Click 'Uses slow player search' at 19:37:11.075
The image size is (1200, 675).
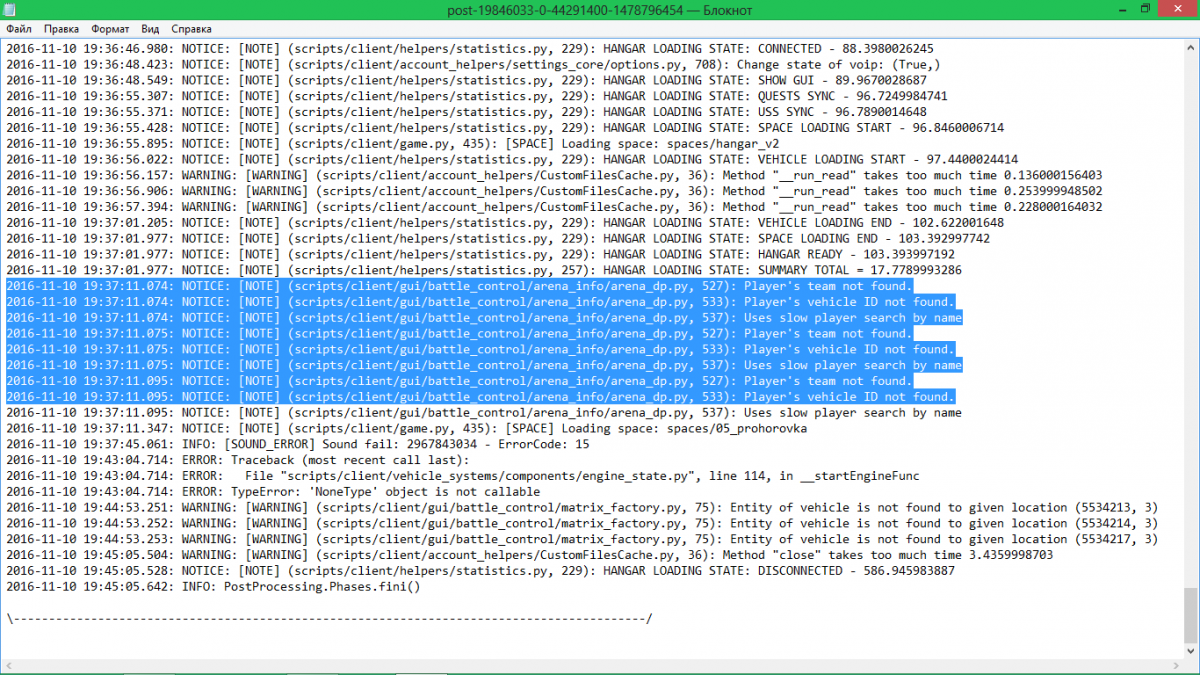(826, 365)
